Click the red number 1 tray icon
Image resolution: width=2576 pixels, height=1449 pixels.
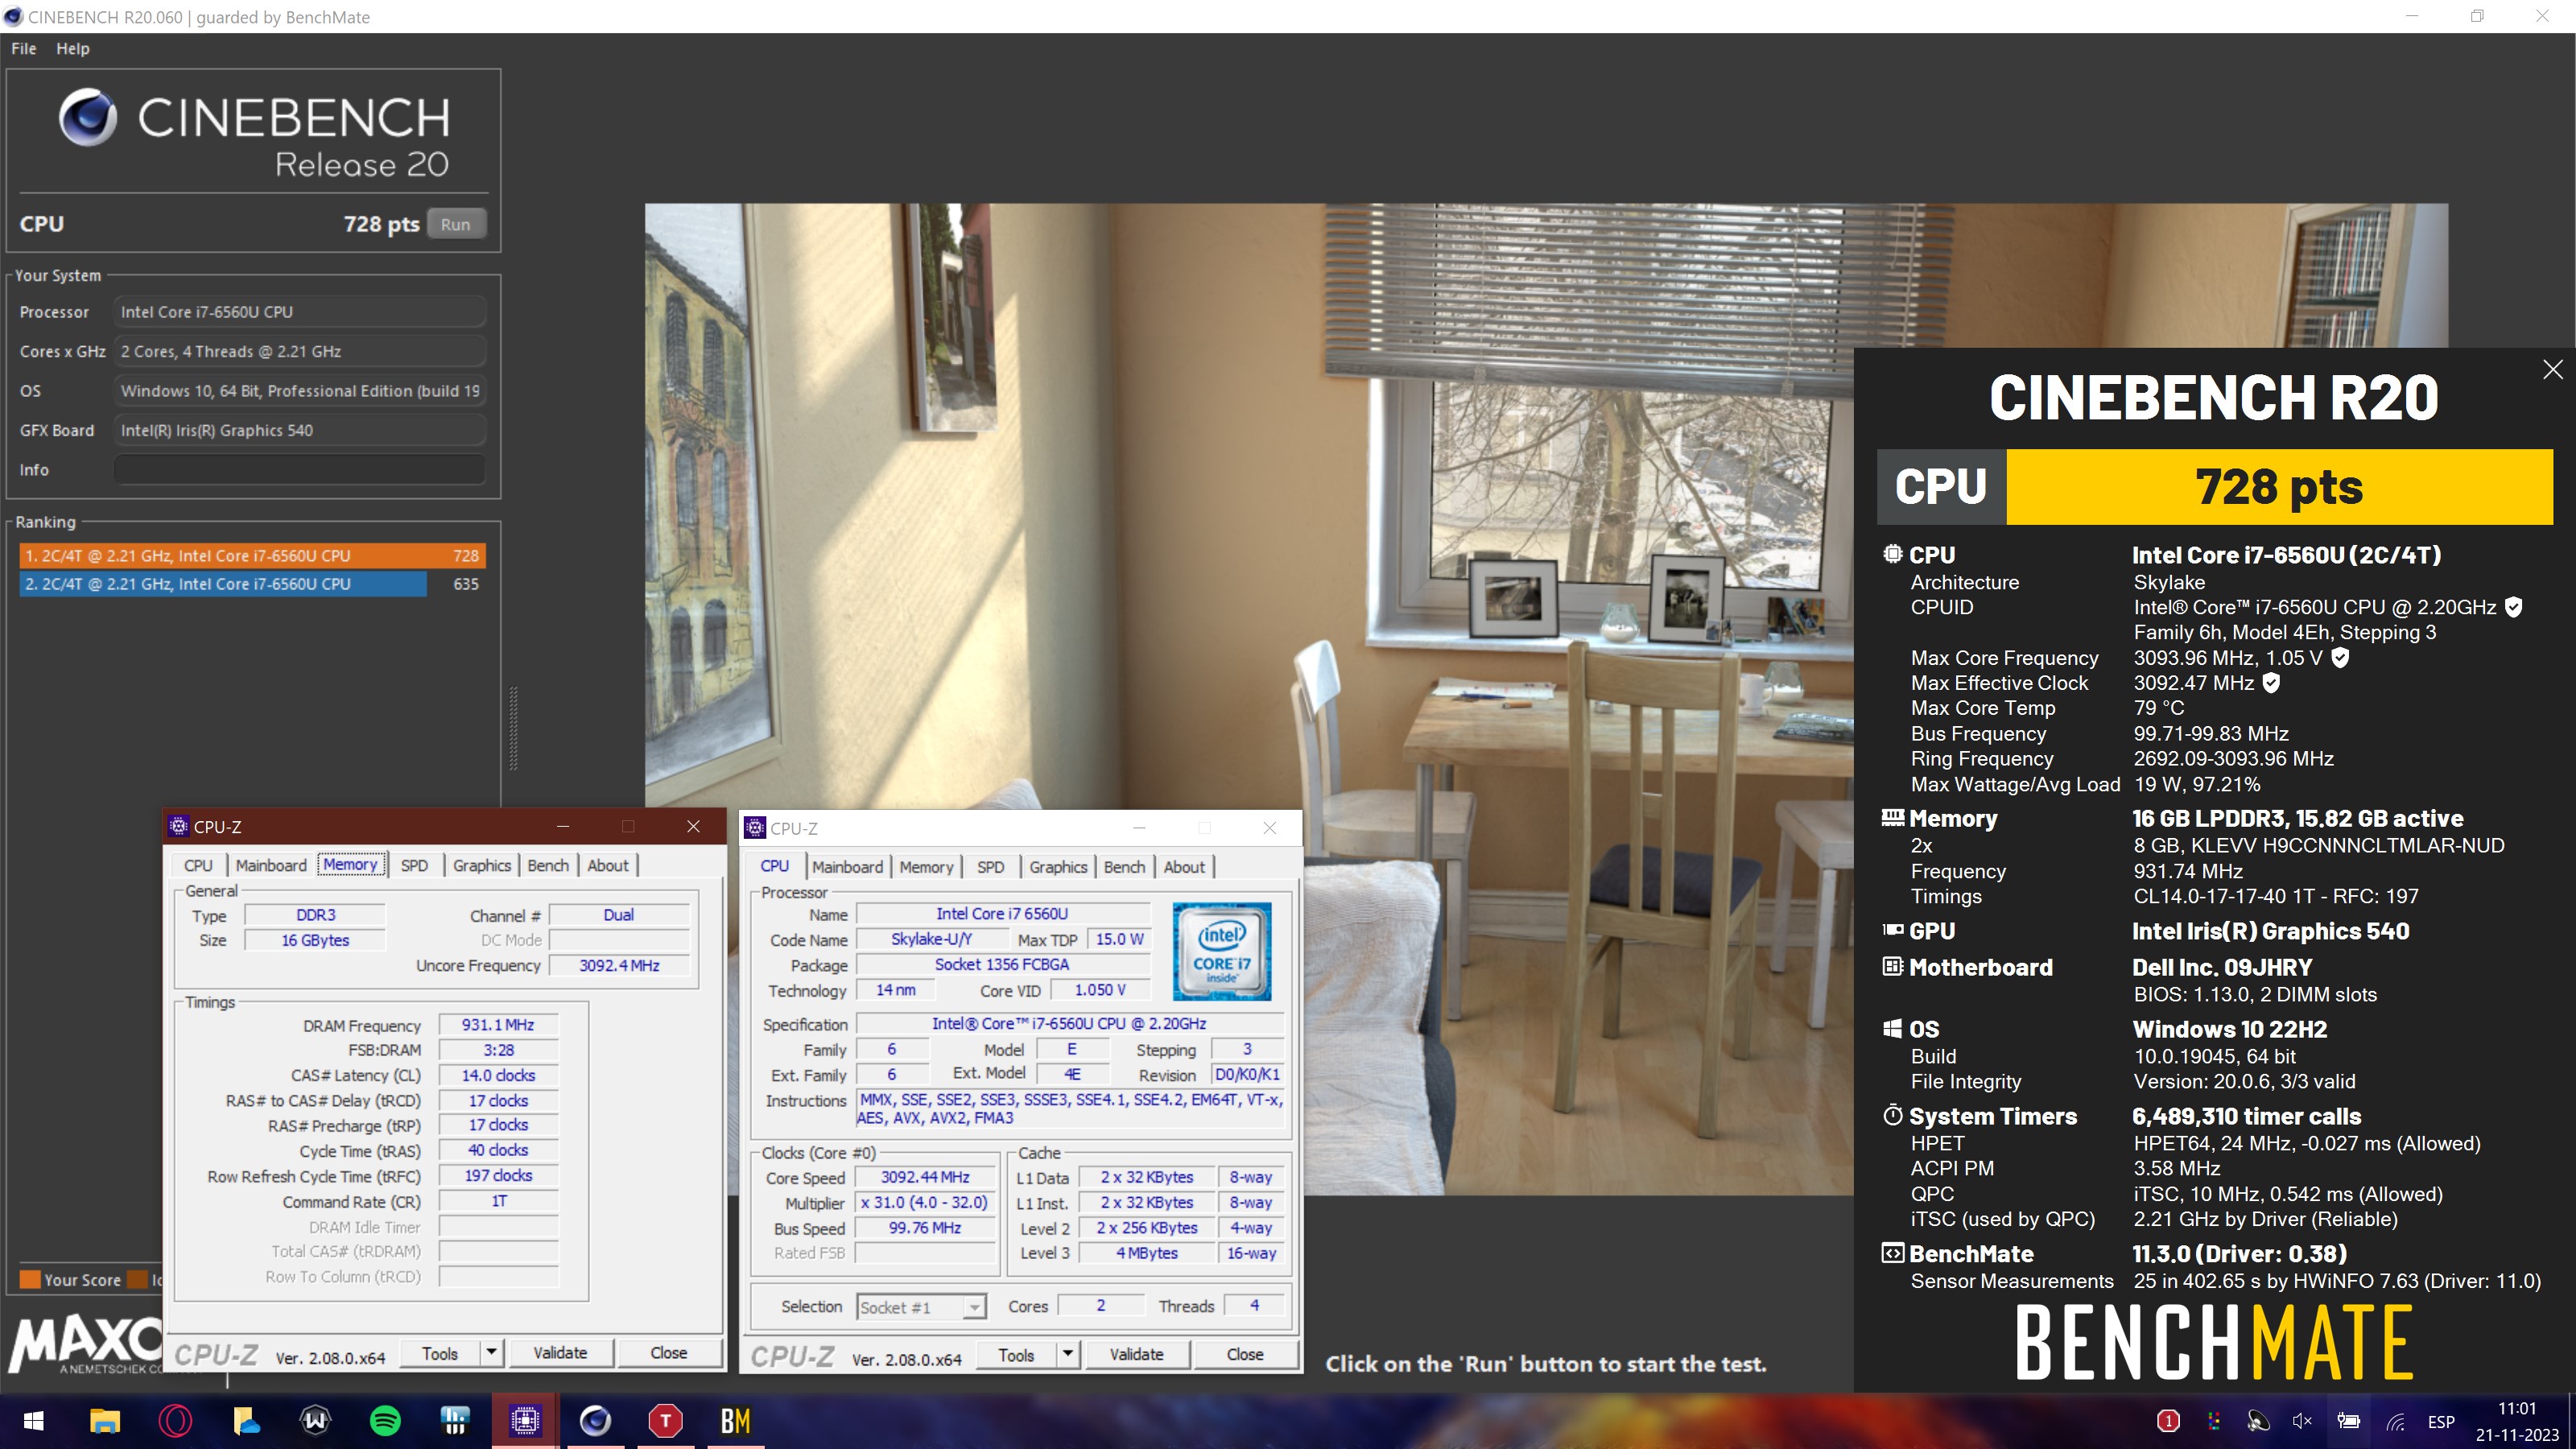coord(2168,1421)
